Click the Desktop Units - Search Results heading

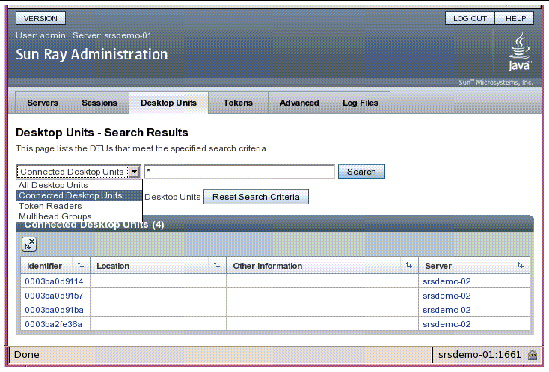pyautogui.click(x=102, y=132)
